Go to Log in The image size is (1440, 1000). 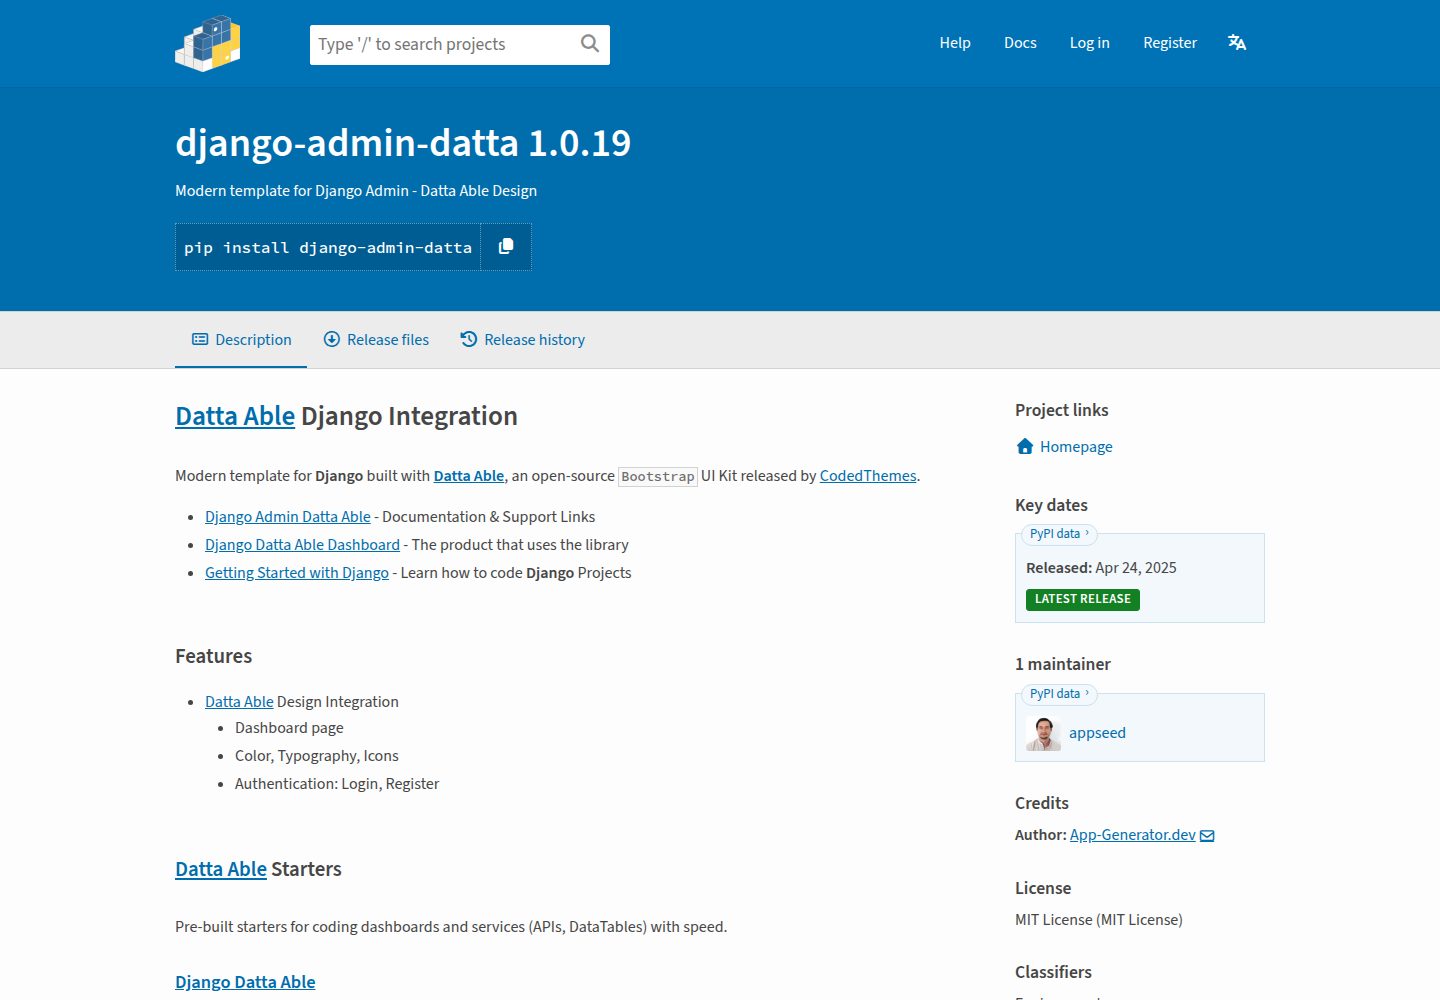tap(1089, 43)
